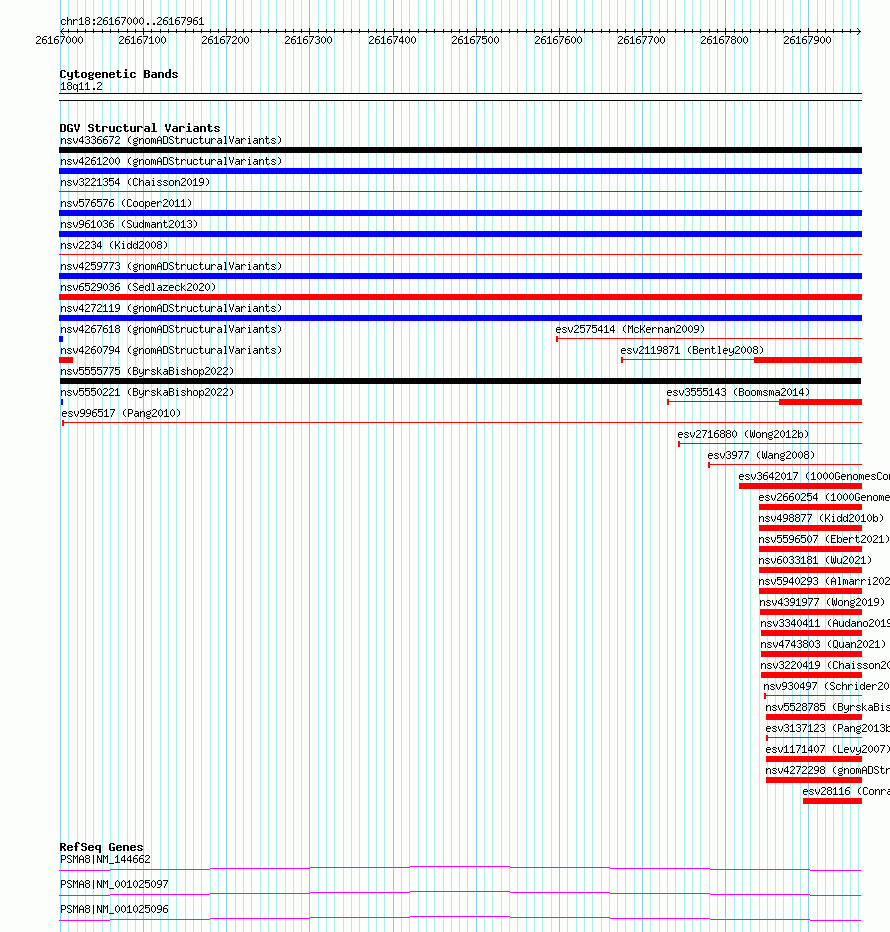Click ruler position 26167500
The image size is (890, 932).
click(x=475, y=40)
